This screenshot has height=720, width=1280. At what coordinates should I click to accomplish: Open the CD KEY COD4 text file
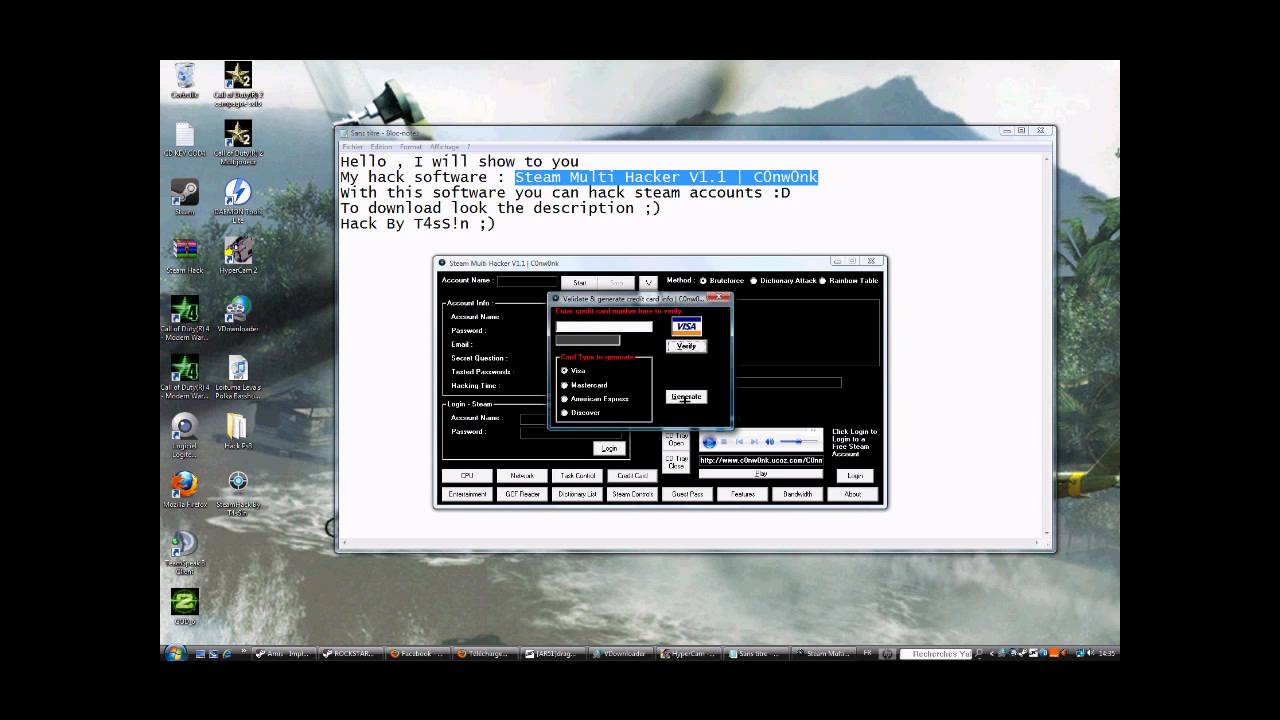point(185,140)
